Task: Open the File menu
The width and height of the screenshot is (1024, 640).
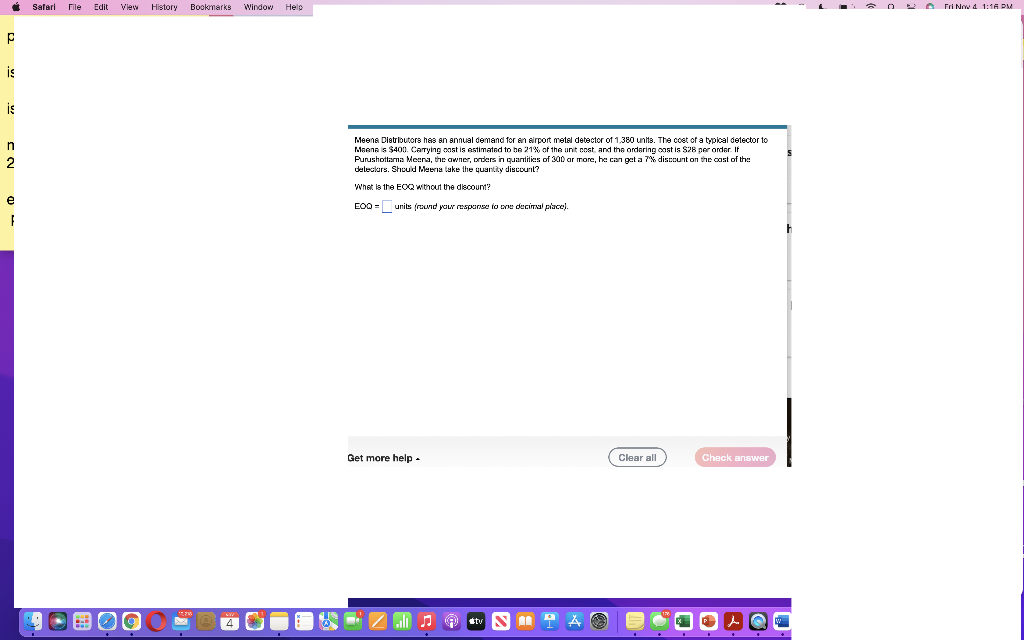Action: coord(74,7)
